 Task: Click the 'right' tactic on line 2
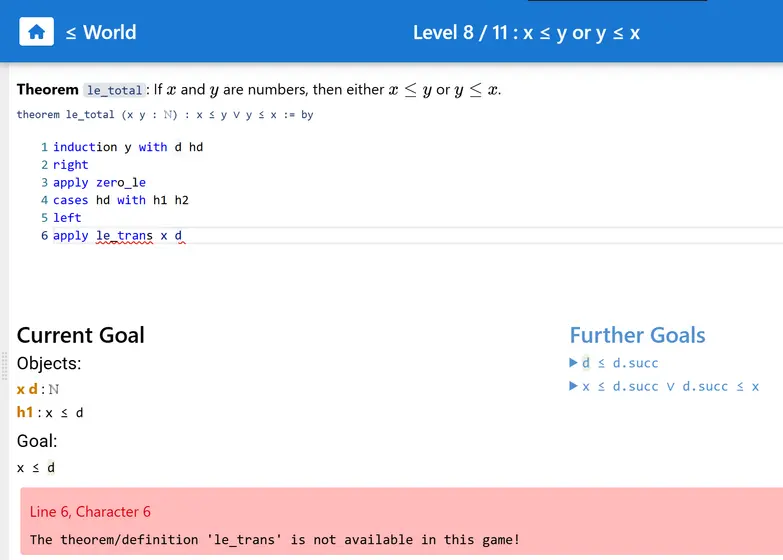[x=70, y=165]
